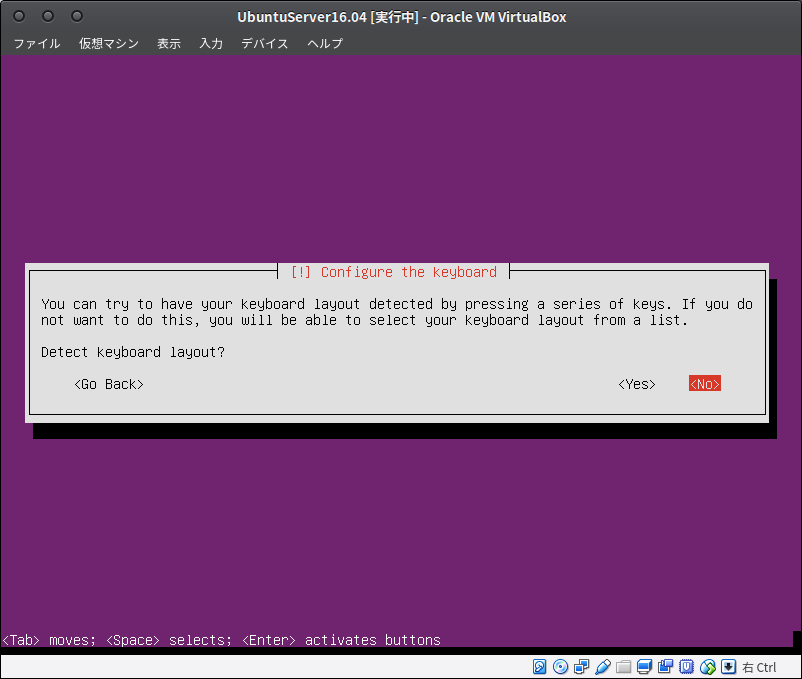
Task: Click the USB devices icon
Action: click(x=603, y=667)
